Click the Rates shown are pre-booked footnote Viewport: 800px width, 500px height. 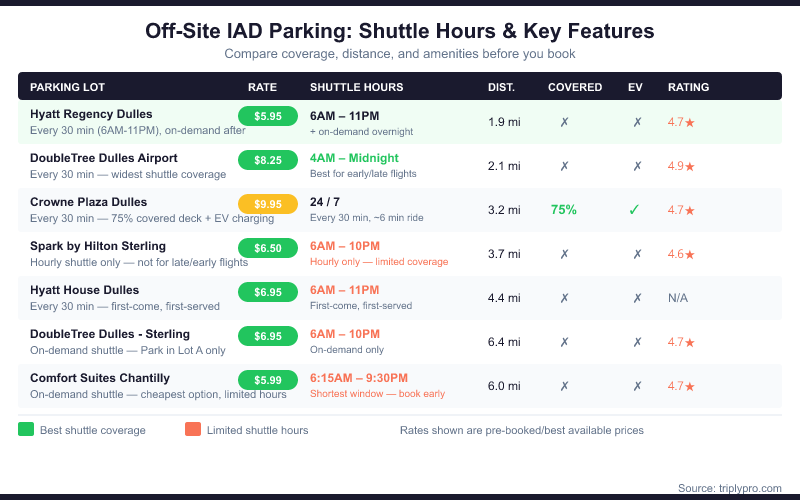point(521,430)
